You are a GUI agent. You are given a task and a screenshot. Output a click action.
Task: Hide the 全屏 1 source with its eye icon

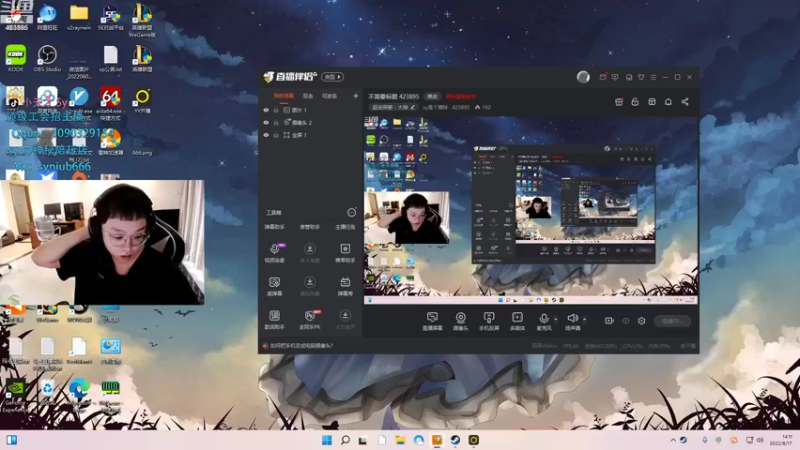(266, 135)
